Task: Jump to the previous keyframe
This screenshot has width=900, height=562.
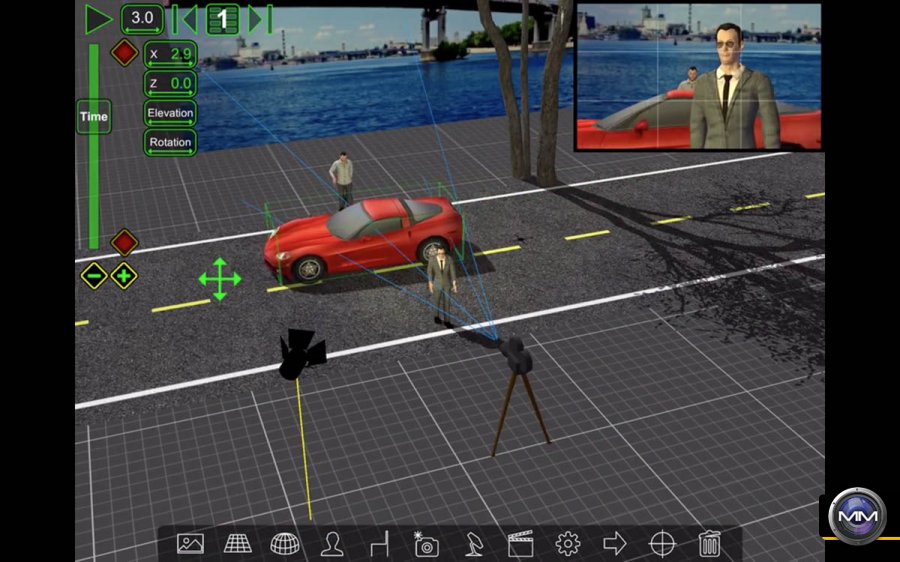Action: pos(185,20)
